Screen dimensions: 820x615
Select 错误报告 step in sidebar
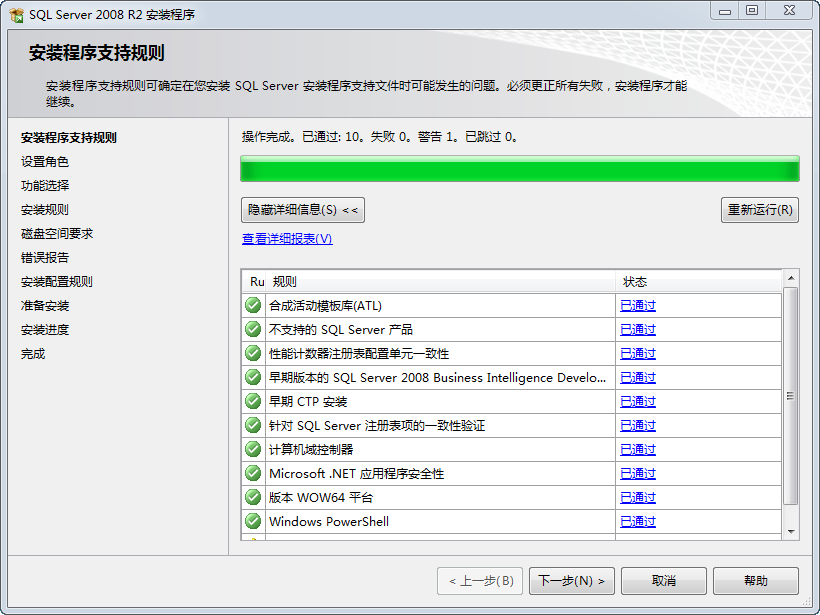tap(45, 258)
